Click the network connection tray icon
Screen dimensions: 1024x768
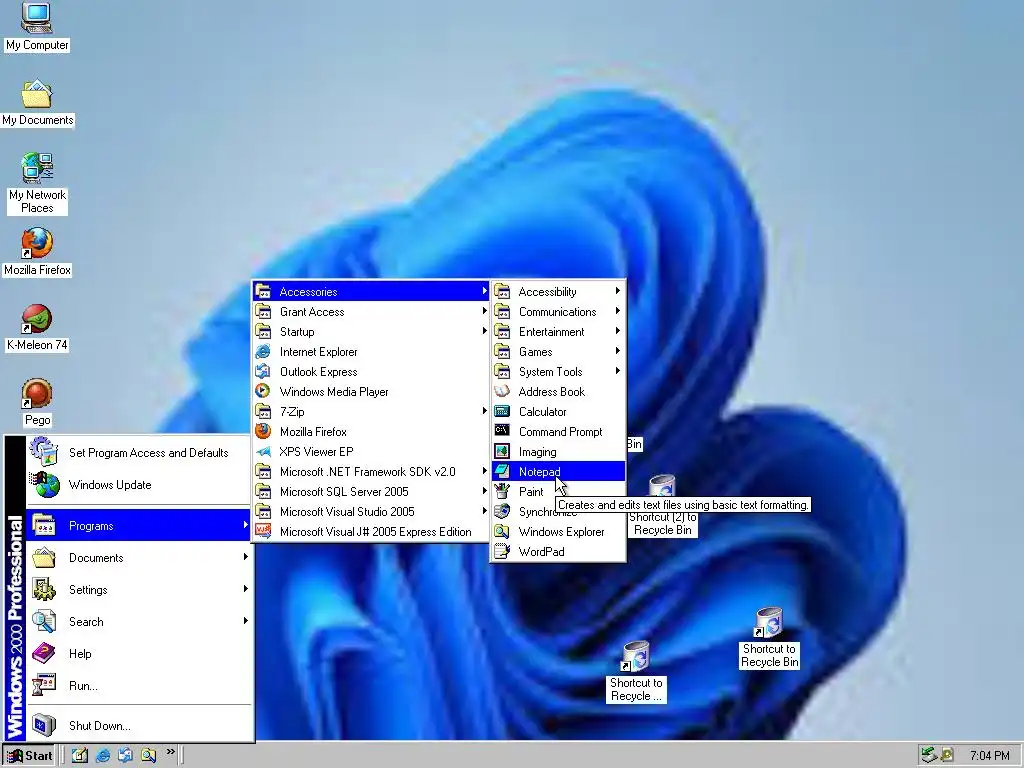click(929, 756)
